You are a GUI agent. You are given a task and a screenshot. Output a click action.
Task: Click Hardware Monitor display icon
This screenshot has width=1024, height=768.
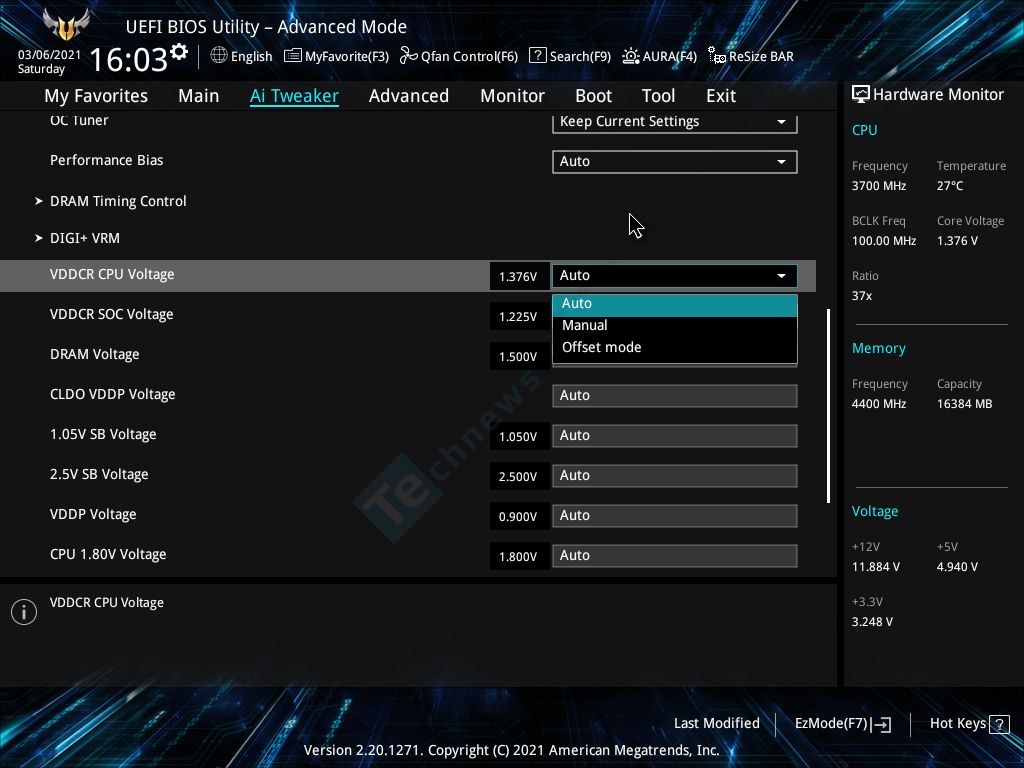coord(861,95)
